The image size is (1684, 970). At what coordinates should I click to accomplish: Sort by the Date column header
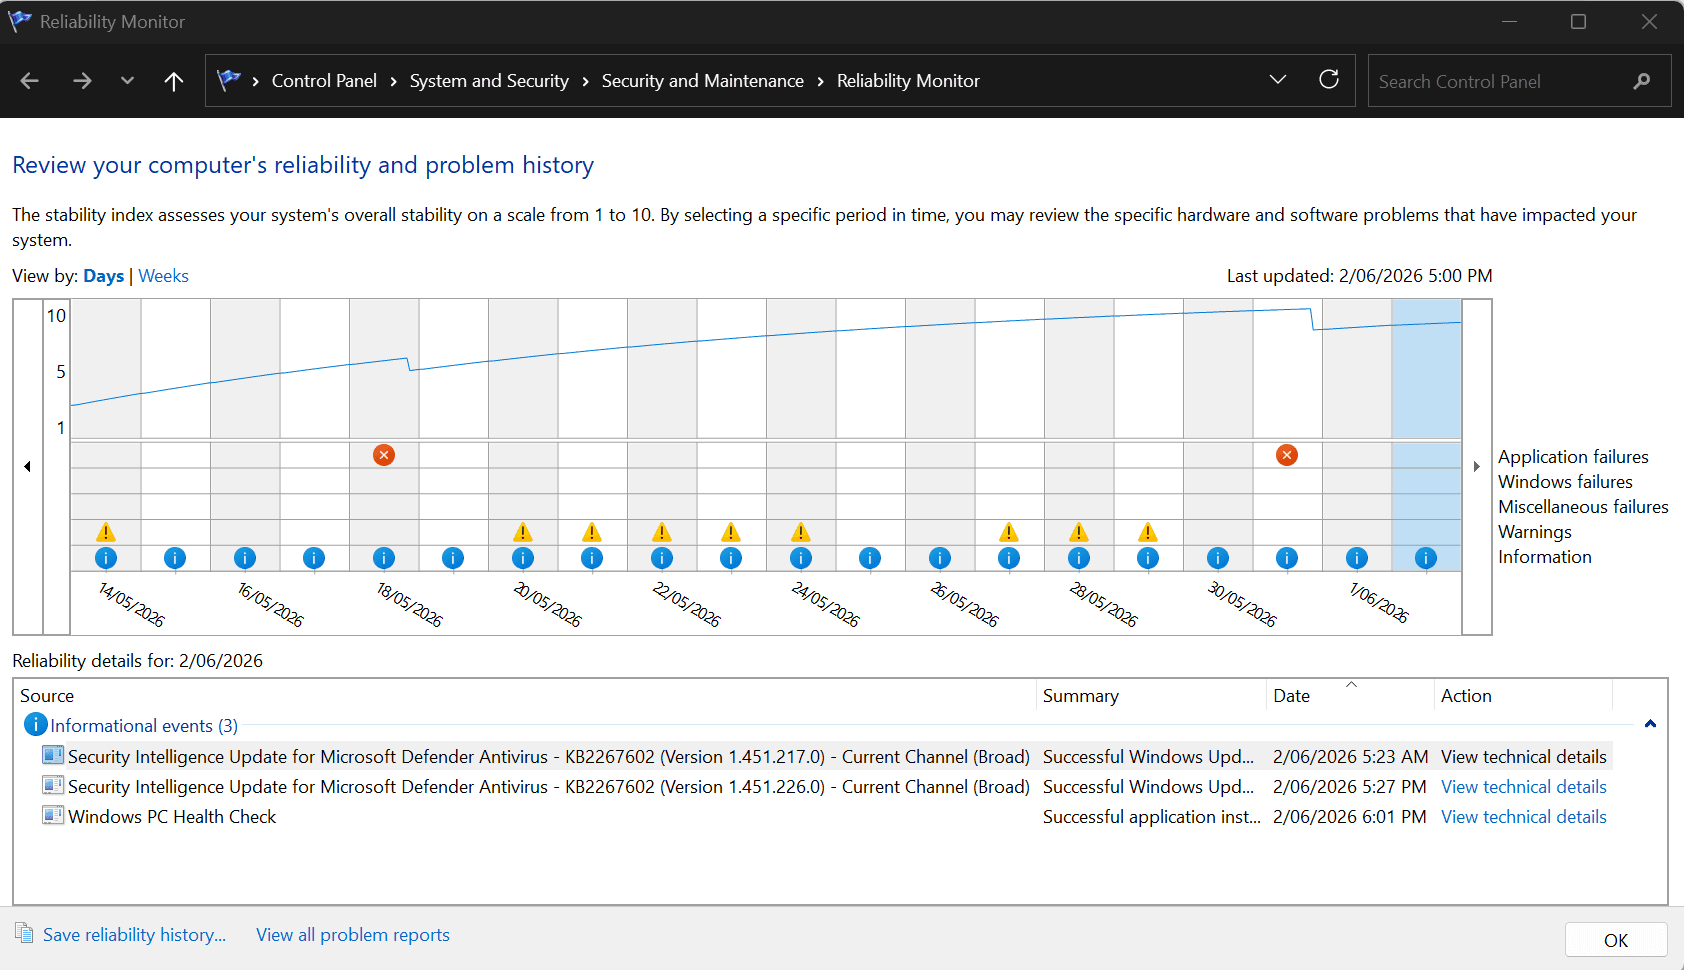coord(1350,696)
